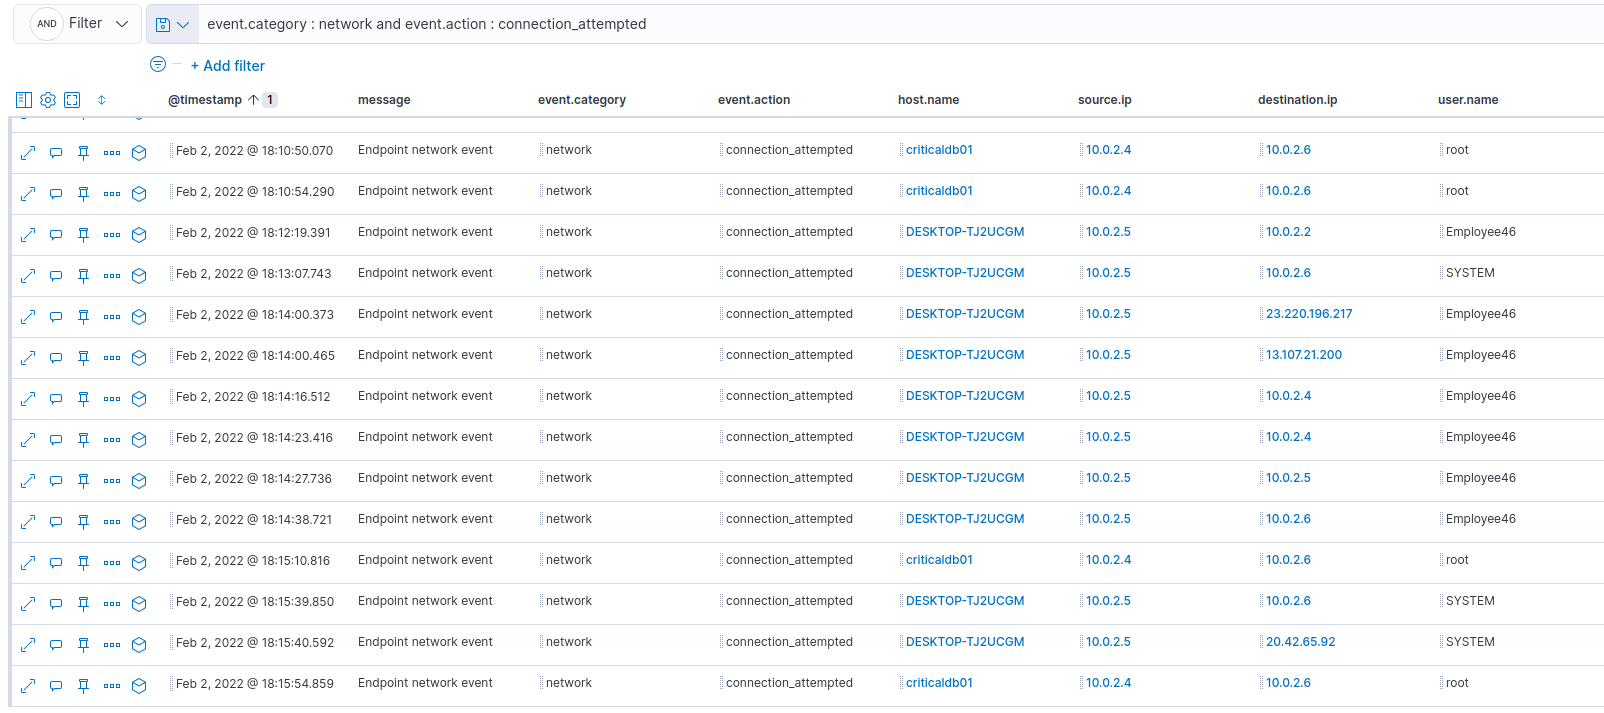Open more actions for the 18:10:50.070 event
This screenshot has height=713, width=1604.
[x=112, y=153]
